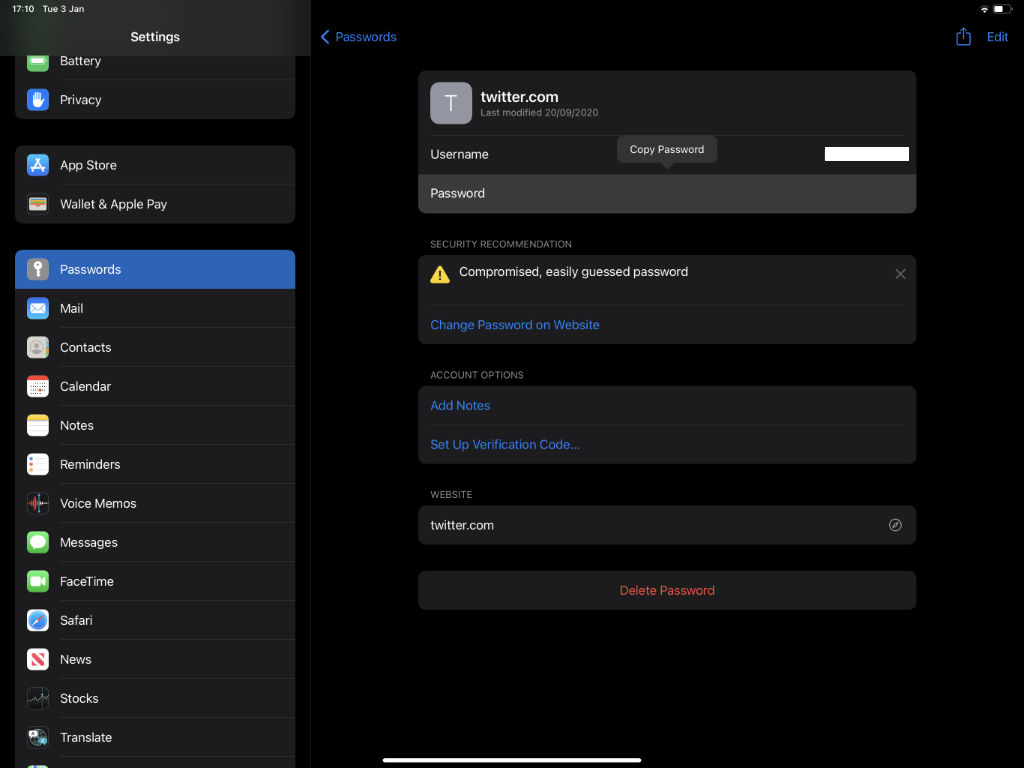Select the Passwords sidebar row
The width and height of the screenshot is (1024, 768).
155,269
